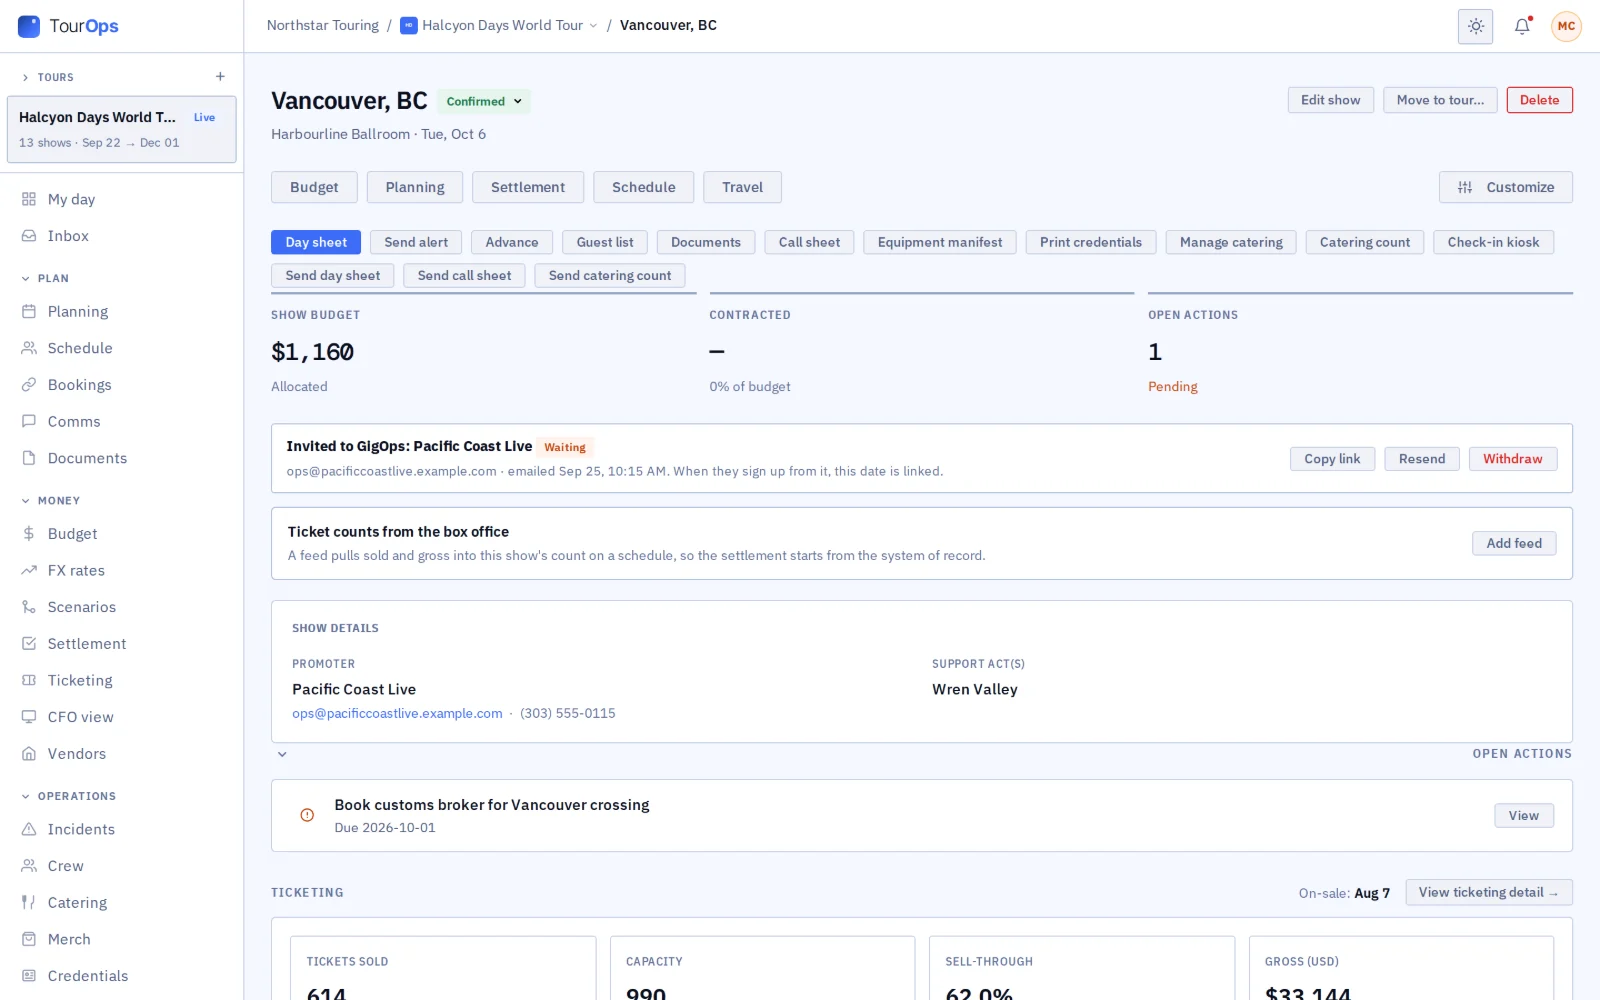Open the Halcyon Days World Tour breadcrumb dropdown
The image size is (1600, 1000).
click(x=499, y=26)
